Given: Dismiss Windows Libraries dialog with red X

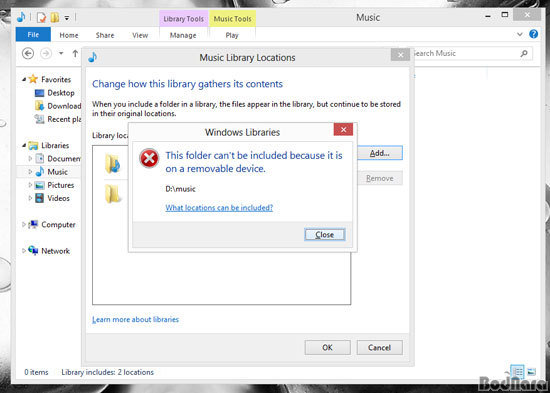Looking at the screenshot, I should pos(343,129).
